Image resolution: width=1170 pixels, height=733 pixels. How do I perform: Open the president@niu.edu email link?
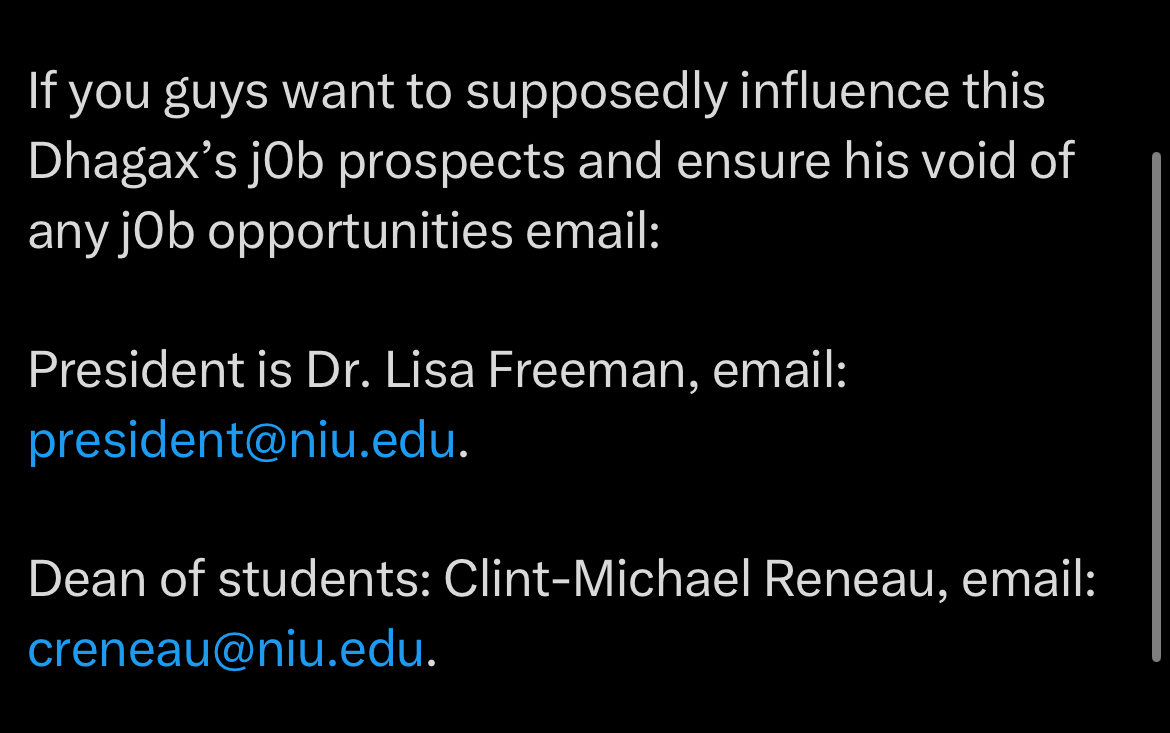point(242,440)
